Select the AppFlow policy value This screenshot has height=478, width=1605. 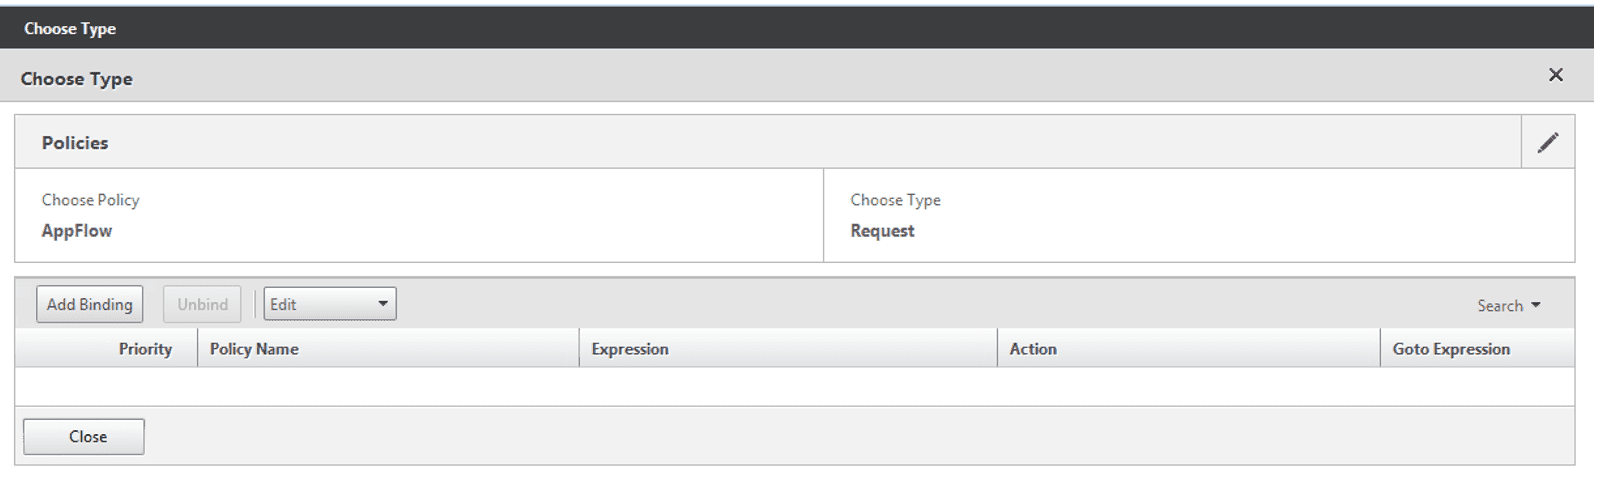77,231
